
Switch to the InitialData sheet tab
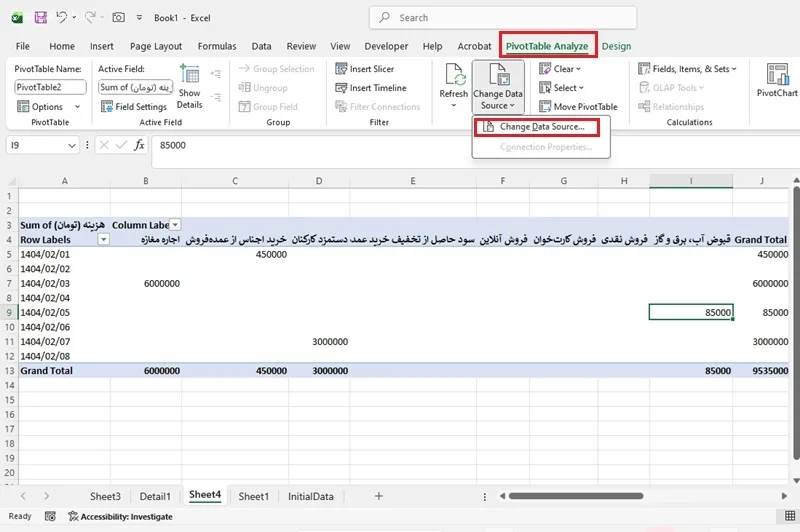[311, 496]
